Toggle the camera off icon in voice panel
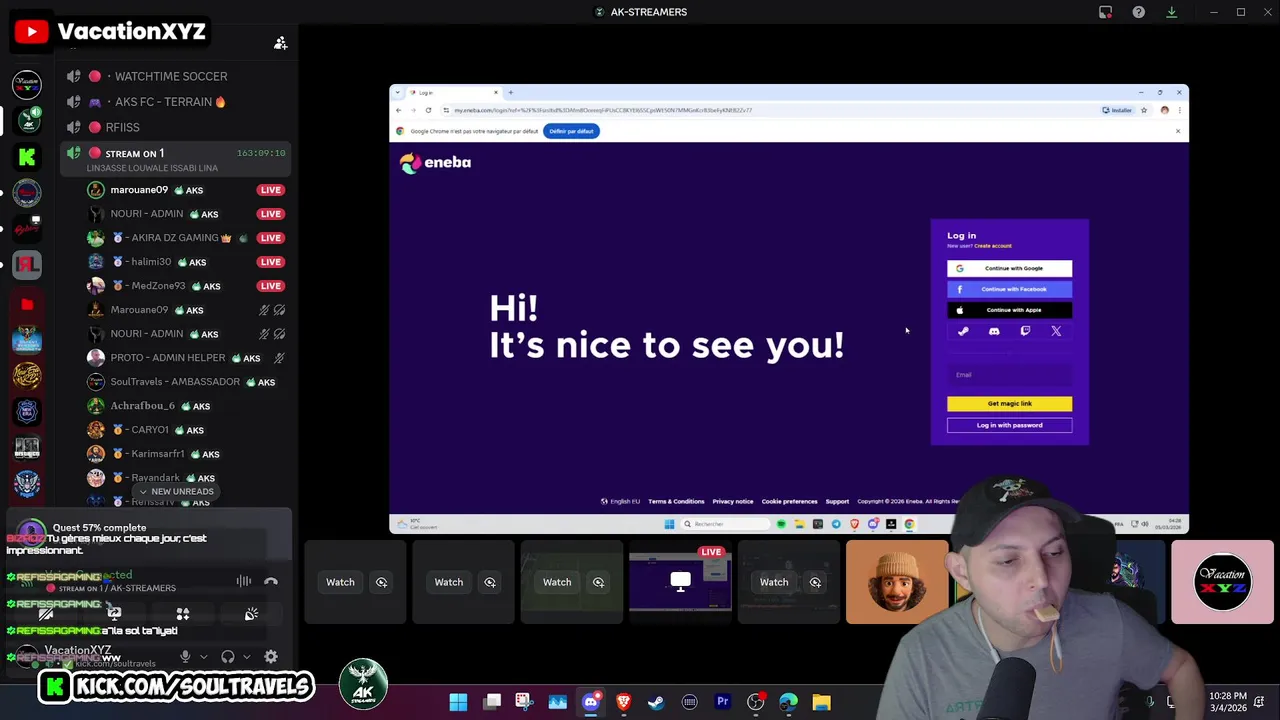The image size is (1280, 720). click(x=46, y=614)
